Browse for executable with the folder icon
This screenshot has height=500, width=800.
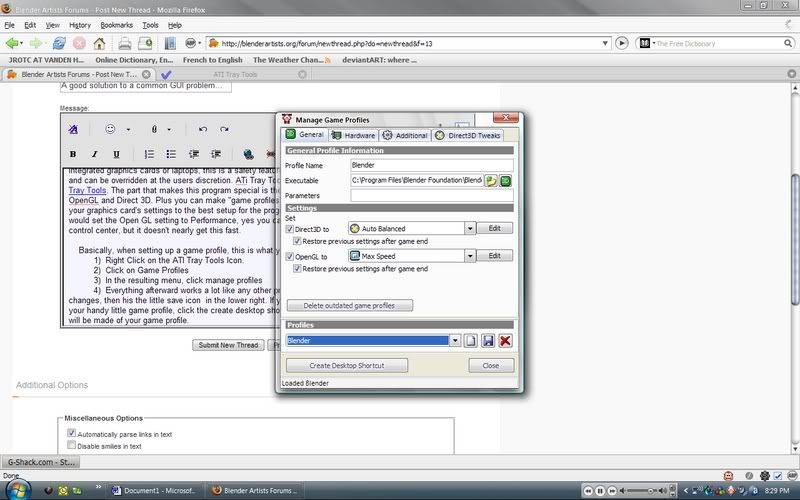(490, 181)
